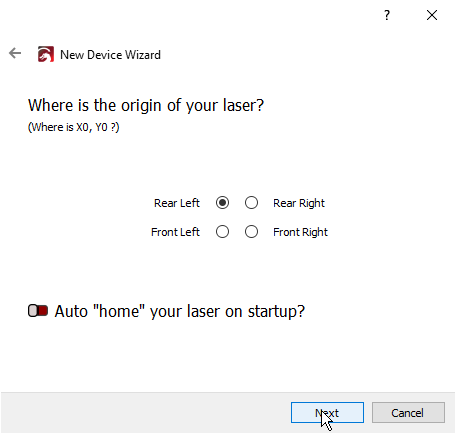The width and height of the screenshot is (456, 434).
Task: Click Next to continue the wizard
Action: (x=327, y=413)
